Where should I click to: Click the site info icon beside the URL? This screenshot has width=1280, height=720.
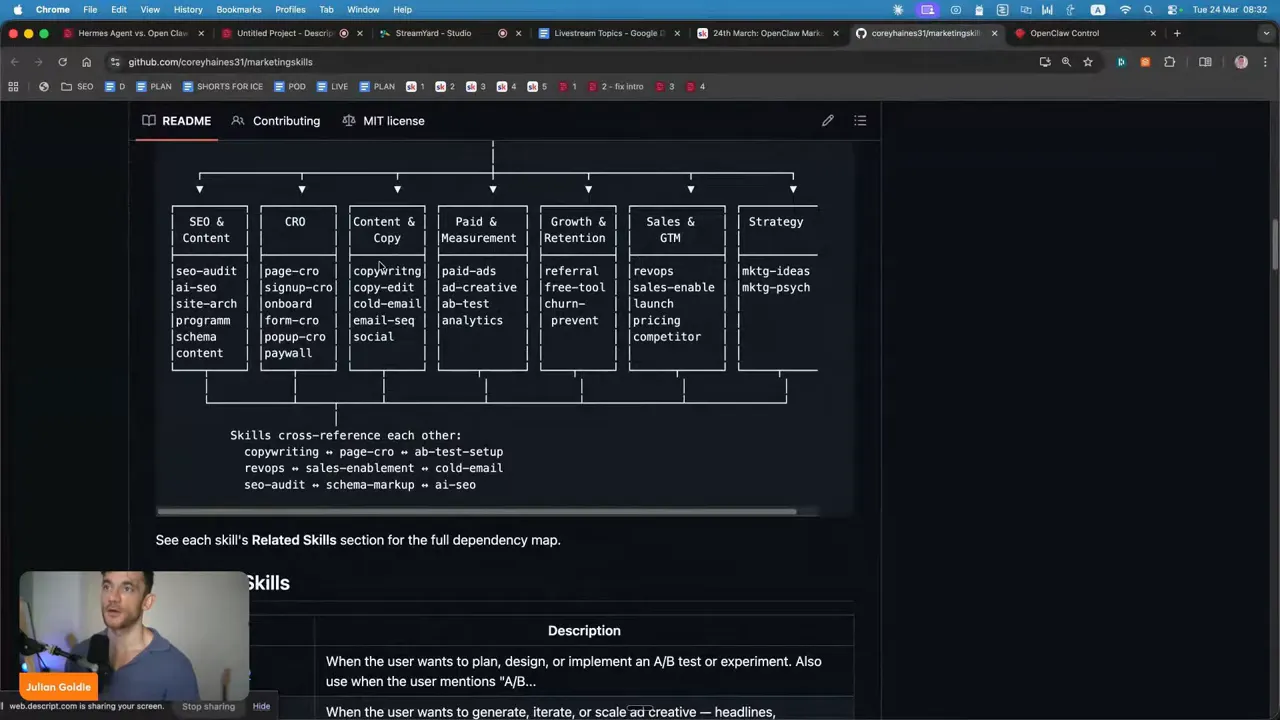pyautogui.click(x=115, y=62)
